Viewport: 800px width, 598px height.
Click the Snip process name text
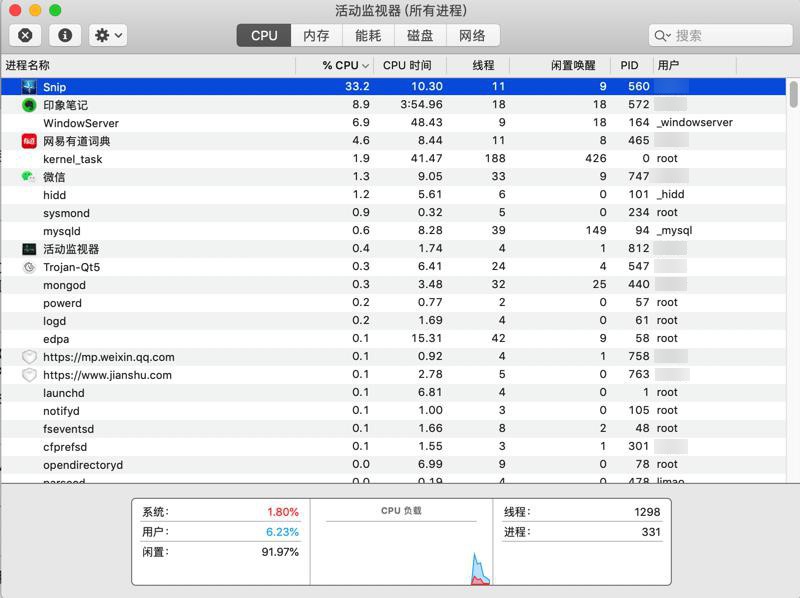pos(54,87)
